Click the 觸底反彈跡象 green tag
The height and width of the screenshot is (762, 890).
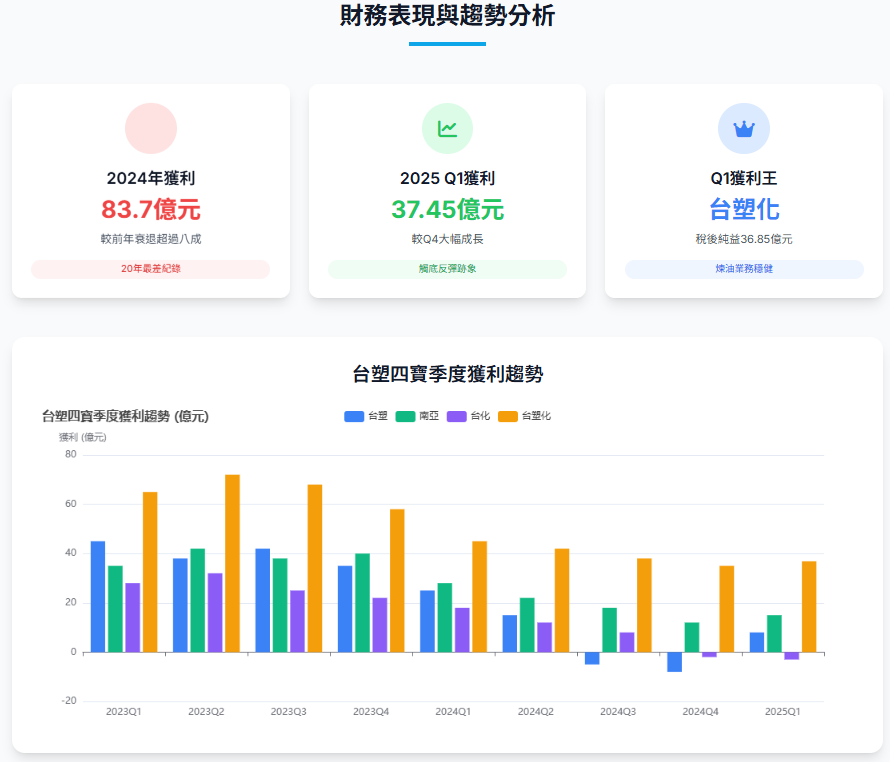[x=447, y=269]
